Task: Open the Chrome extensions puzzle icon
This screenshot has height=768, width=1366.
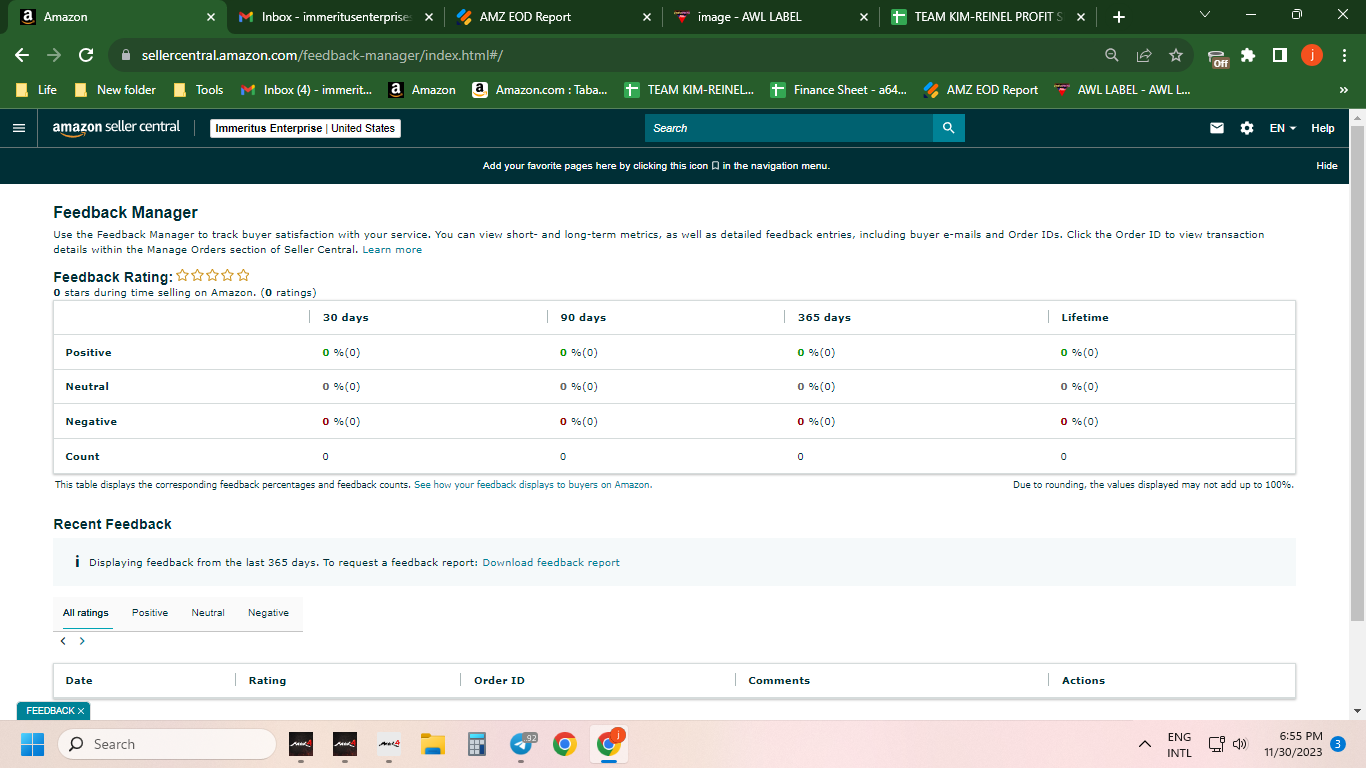Action: [1248, 55]
